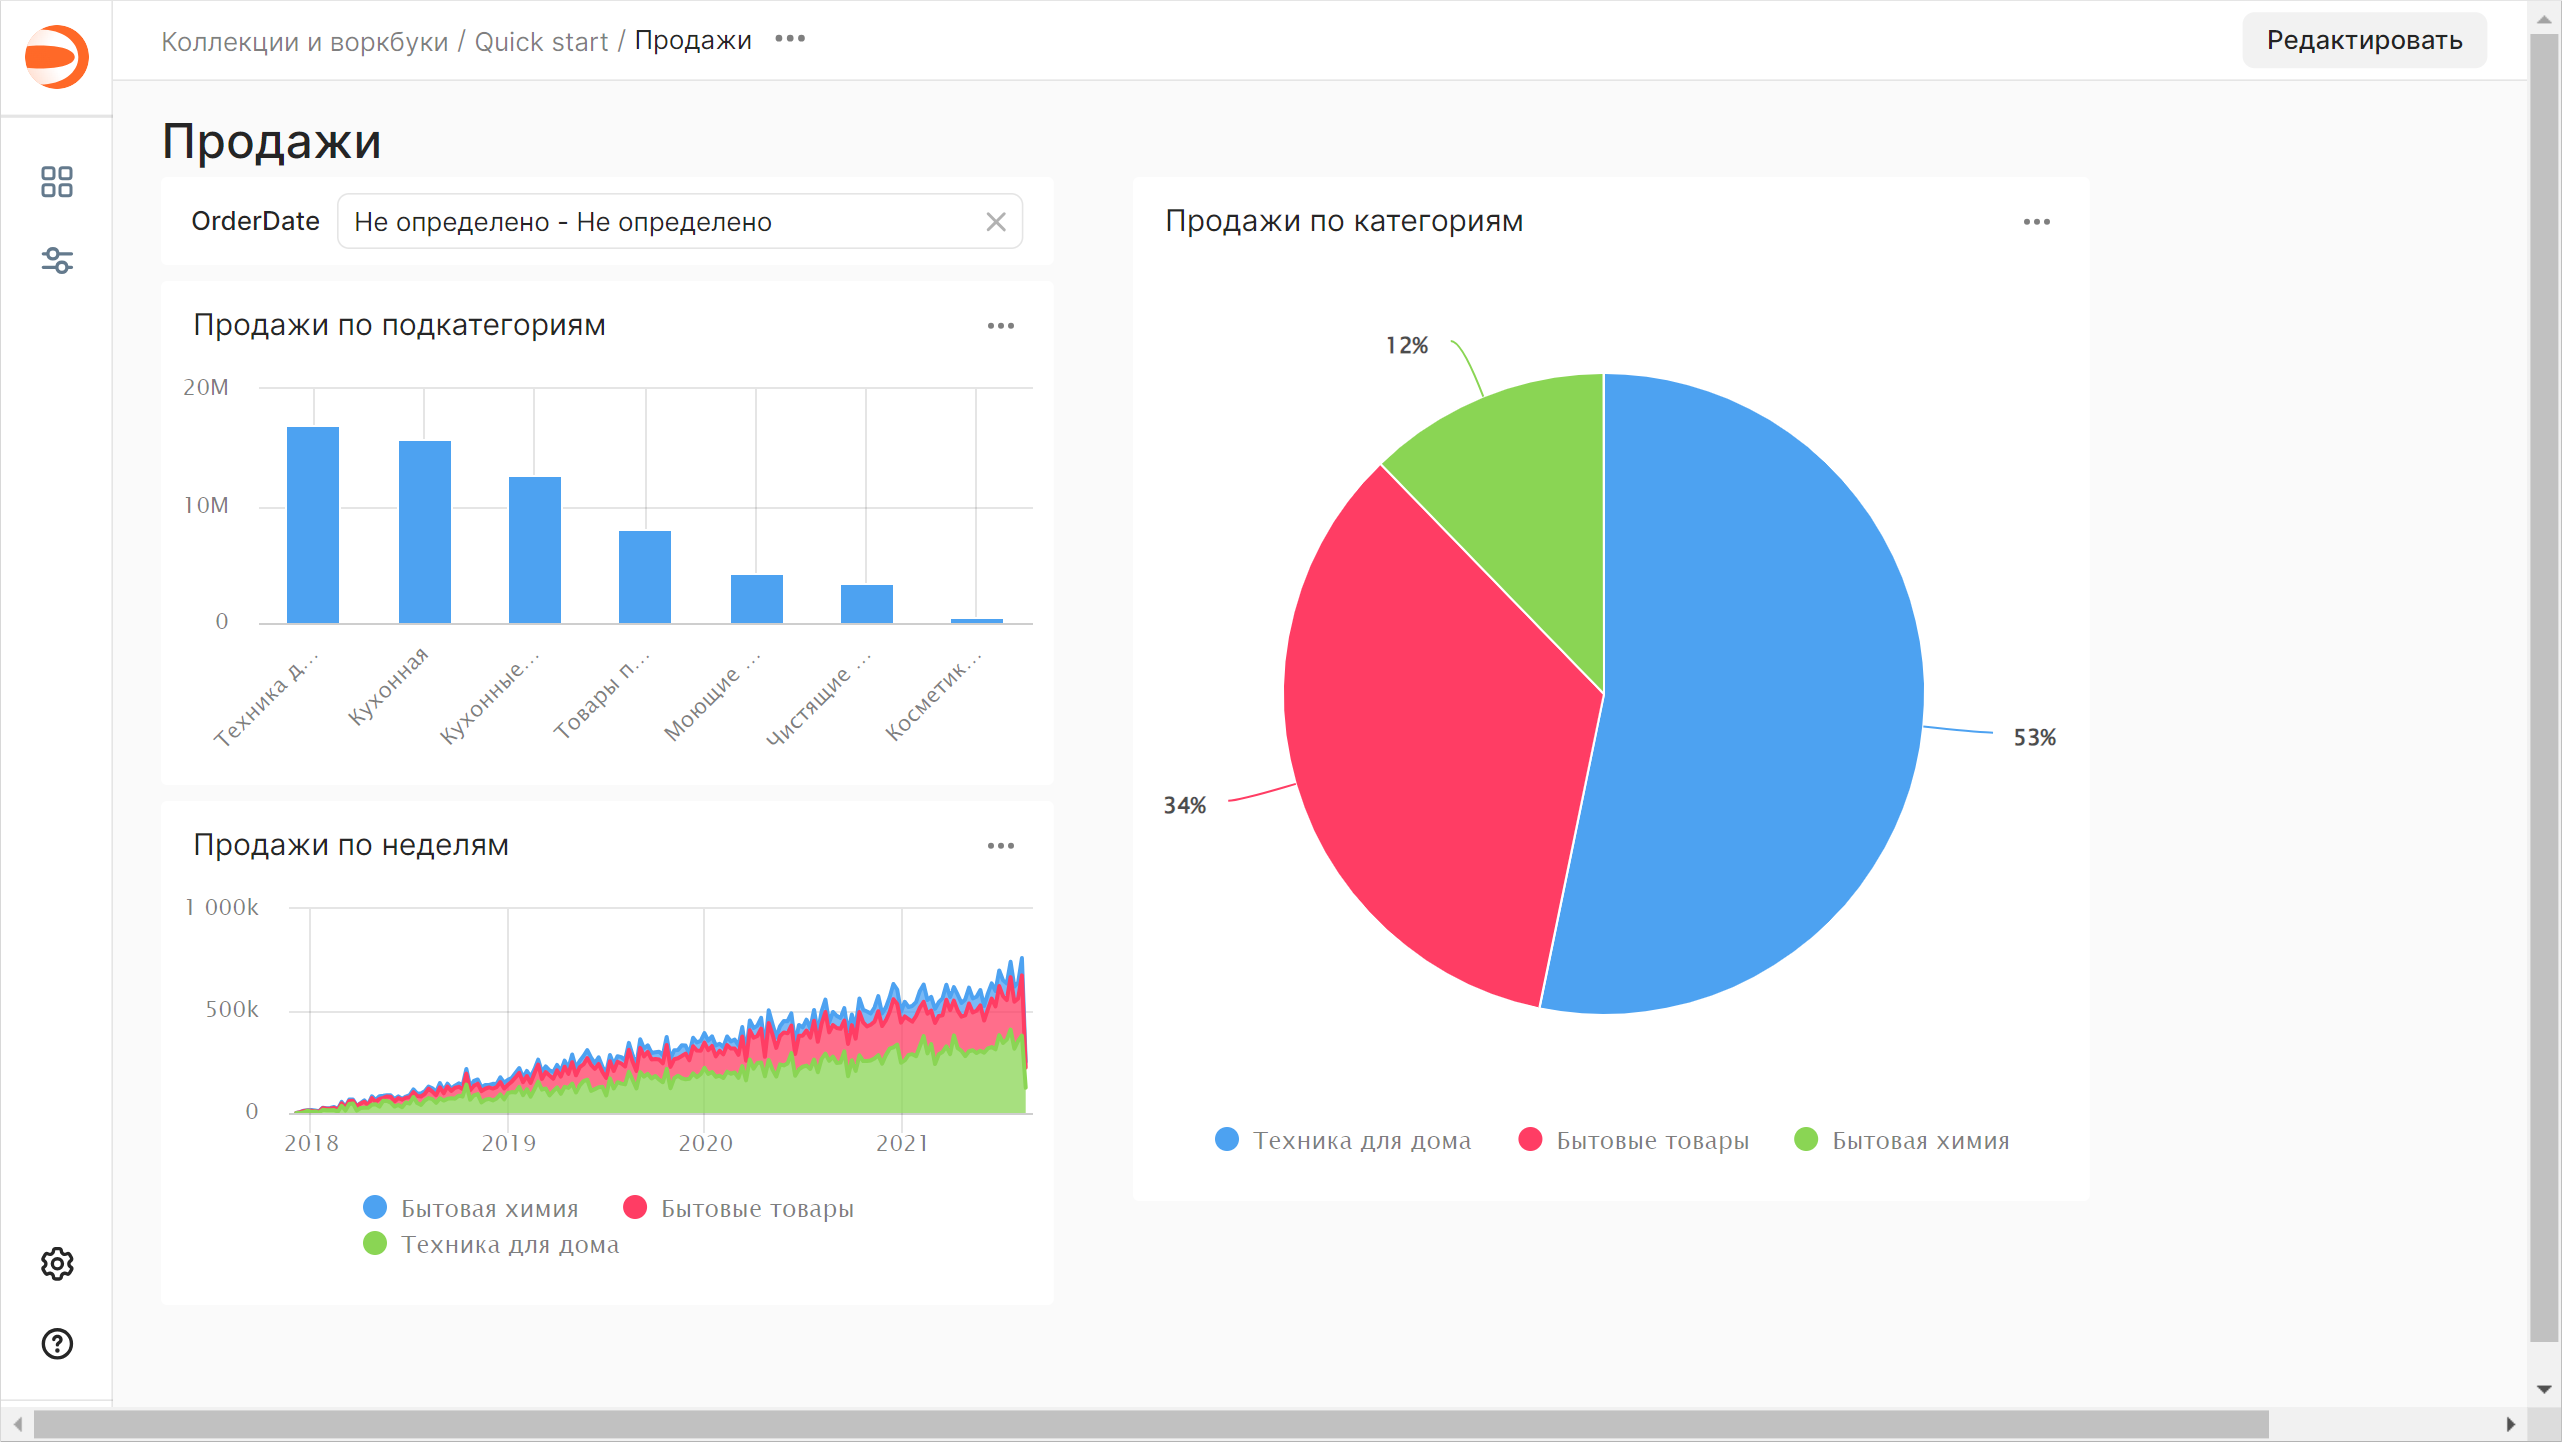Open the gear settings icon
Image resolution: width=2562 pixels, height=1442 pixels.
[x=57, y=1264]
